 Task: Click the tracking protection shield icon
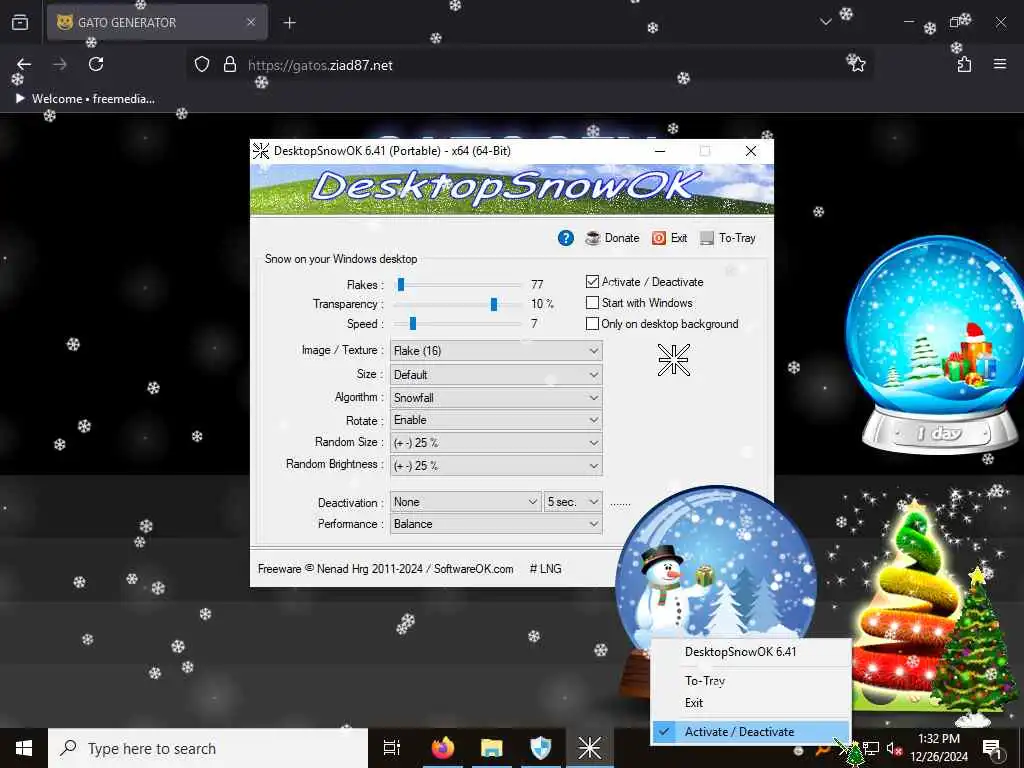pyautogui.click(x=202, y=64)
